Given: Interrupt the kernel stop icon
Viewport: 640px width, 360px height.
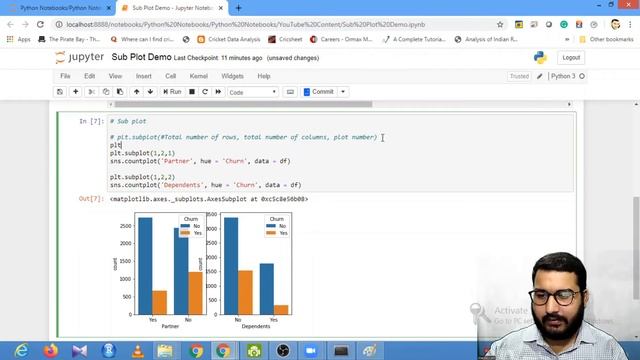Looking at the screenshot, I should (192, 92).
